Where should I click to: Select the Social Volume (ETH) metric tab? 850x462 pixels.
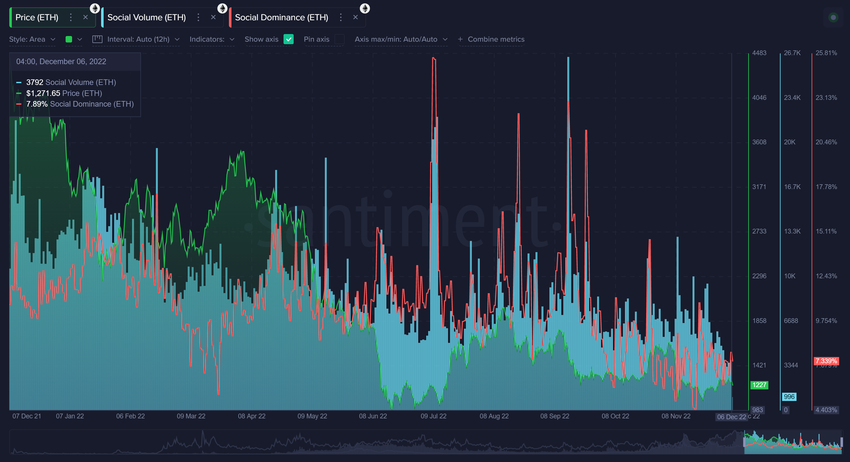click(x=147, y=17)
